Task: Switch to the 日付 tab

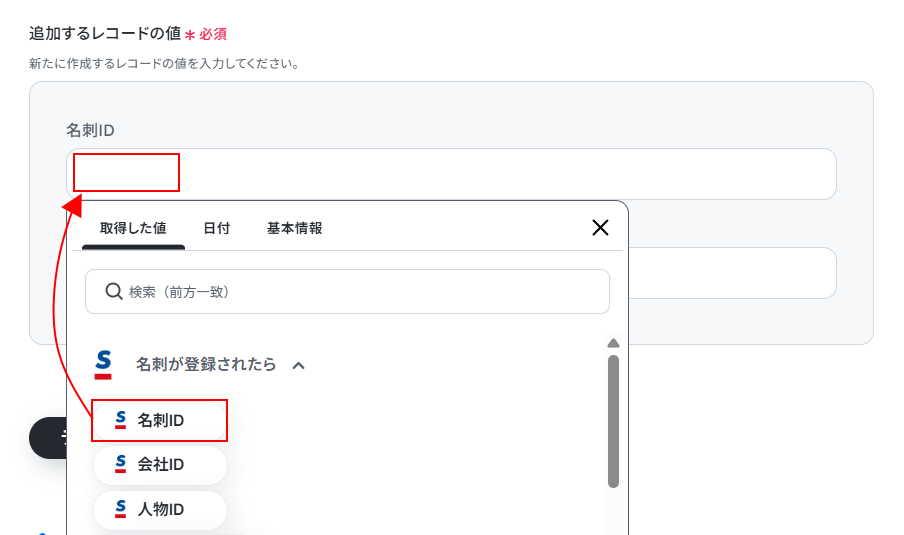Action: [x=217, y=228]
